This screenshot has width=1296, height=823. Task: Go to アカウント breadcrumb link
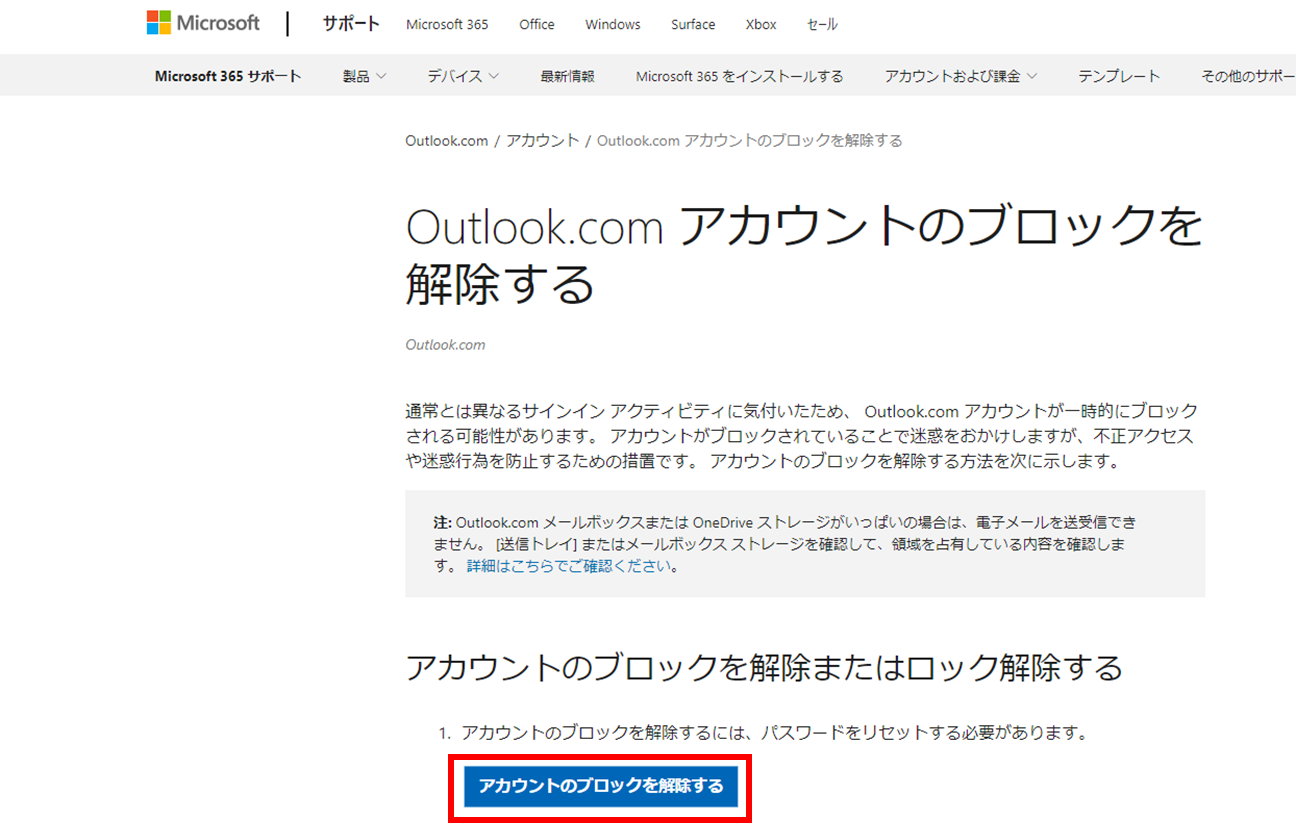542,141
